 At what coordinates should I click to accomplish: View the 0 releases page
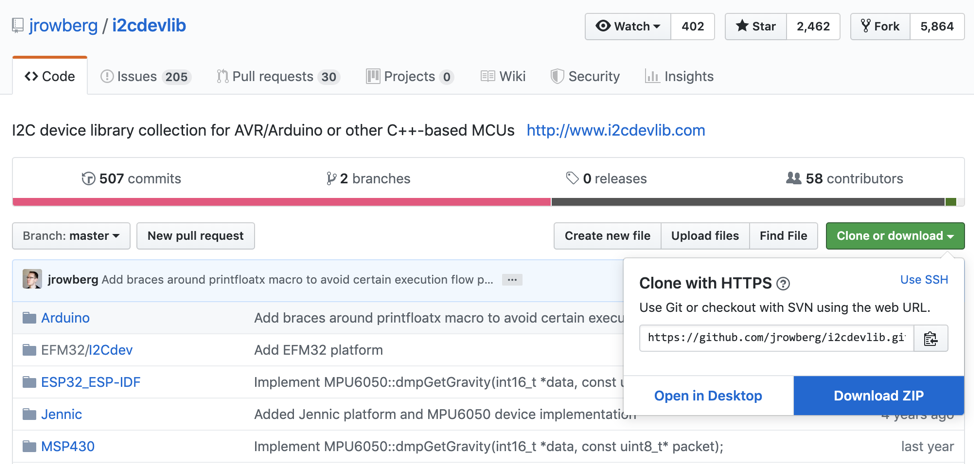click(606, 179)
